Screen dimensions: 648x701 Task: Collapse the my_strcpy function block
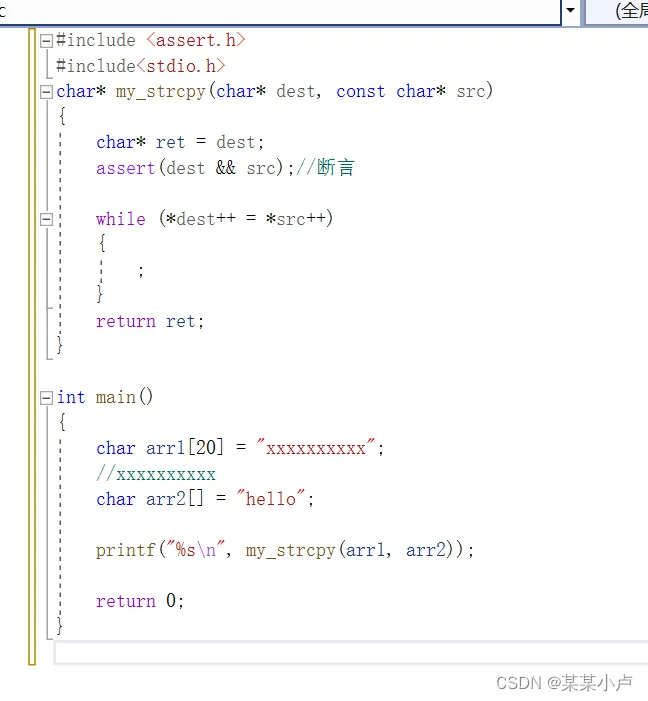[x=46, y=92]
